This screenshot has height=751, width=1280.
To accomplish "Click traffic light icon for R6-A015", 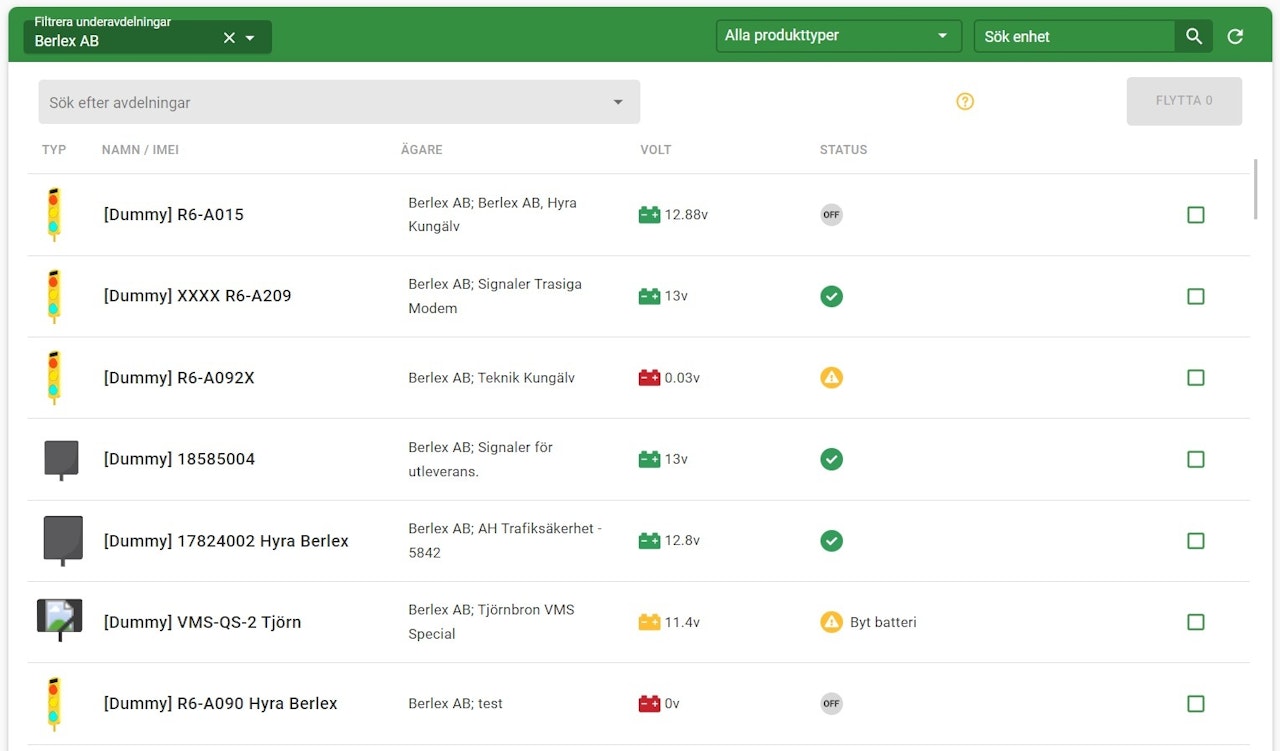I will tap(54, 214).
